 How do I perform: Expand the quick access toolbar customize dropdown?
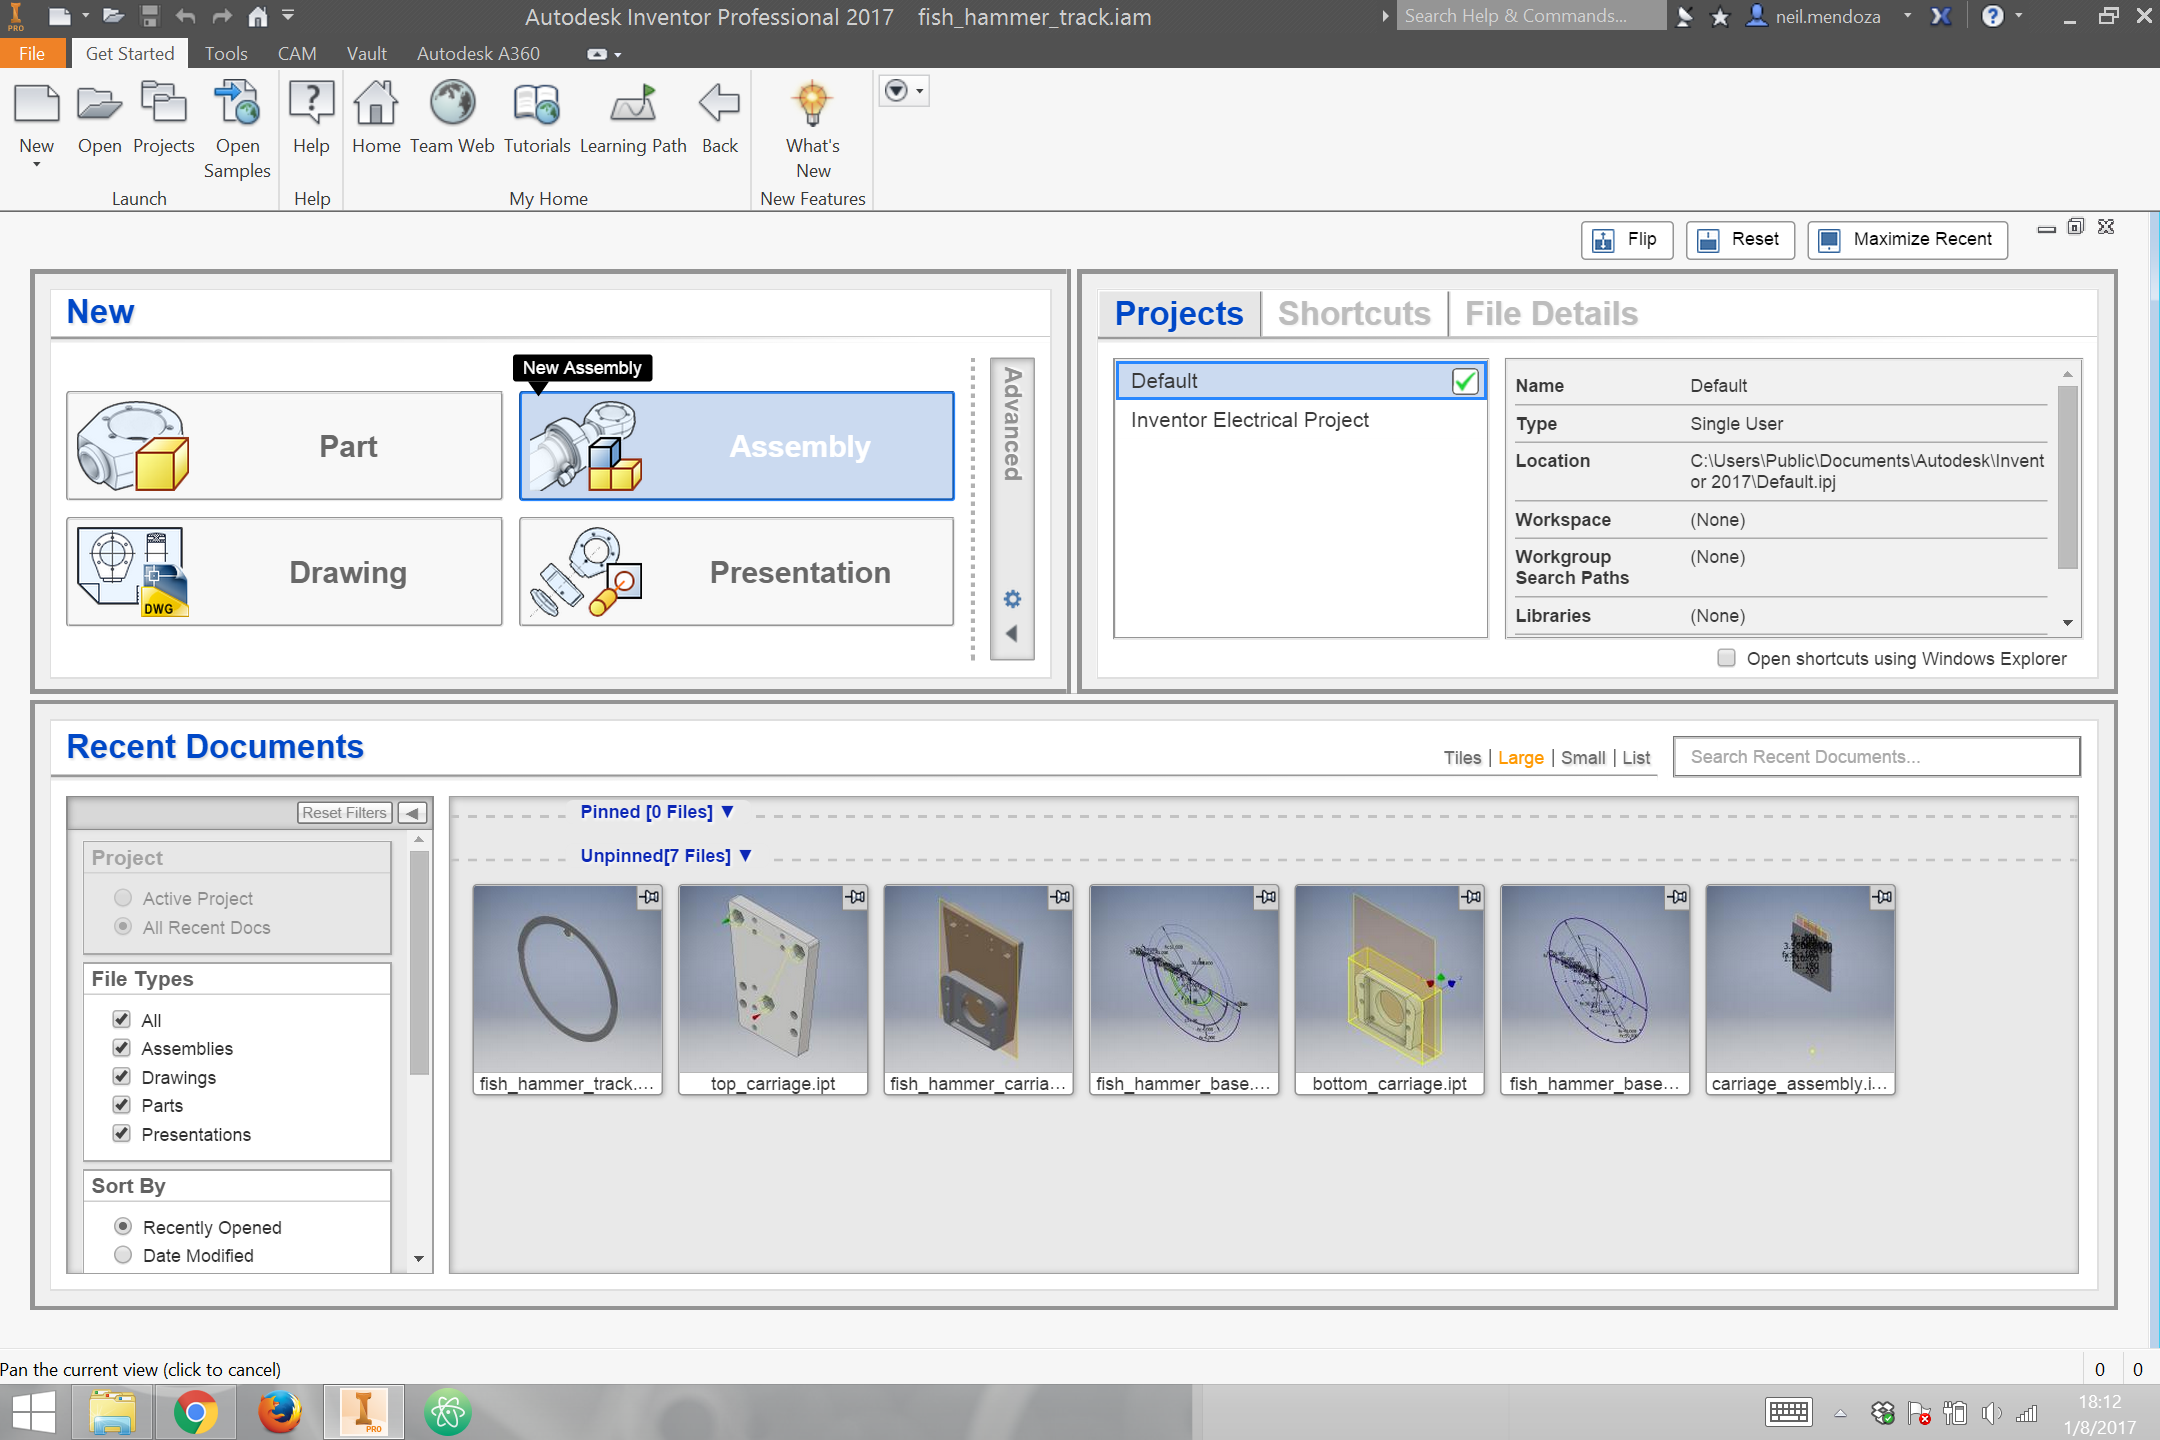288,15
